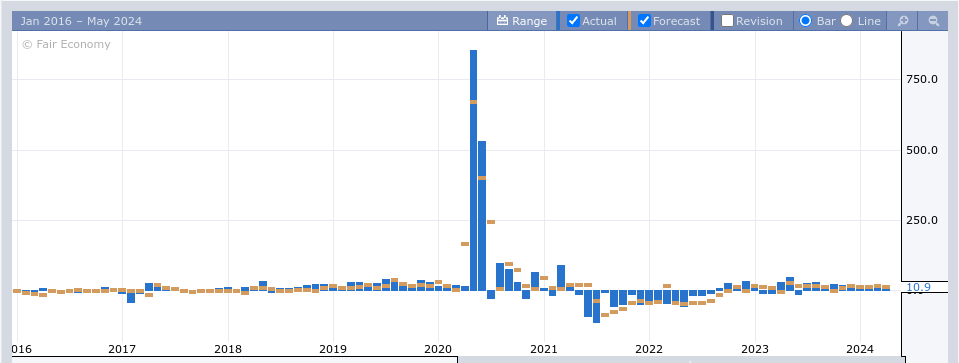
Task: Click the second tallest bar near 500
Action: pyautogui.click(x=482, y=216)
